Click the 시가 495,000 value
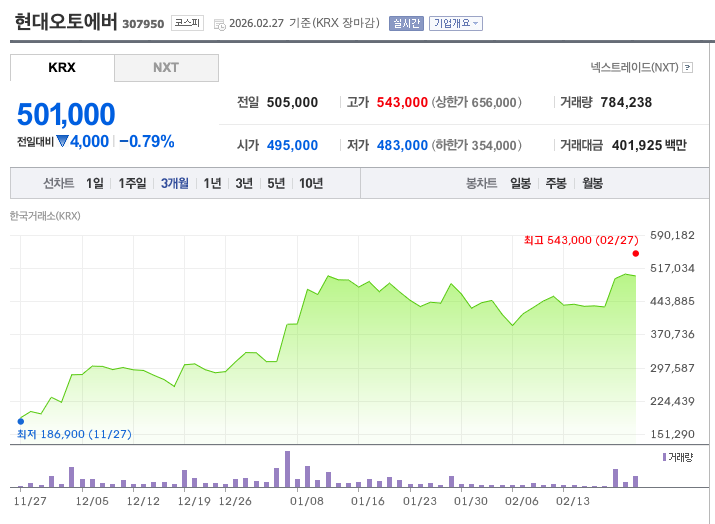The width and height of the screenshot is (715, 524). point(292,145)
